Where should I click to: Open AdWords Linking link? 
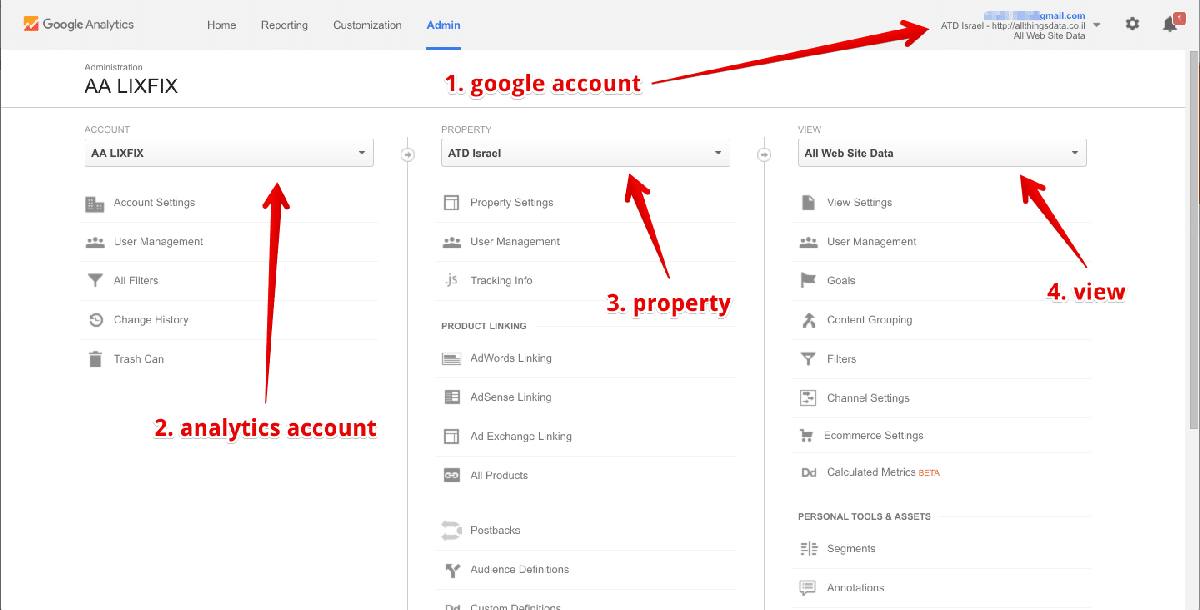511,358
